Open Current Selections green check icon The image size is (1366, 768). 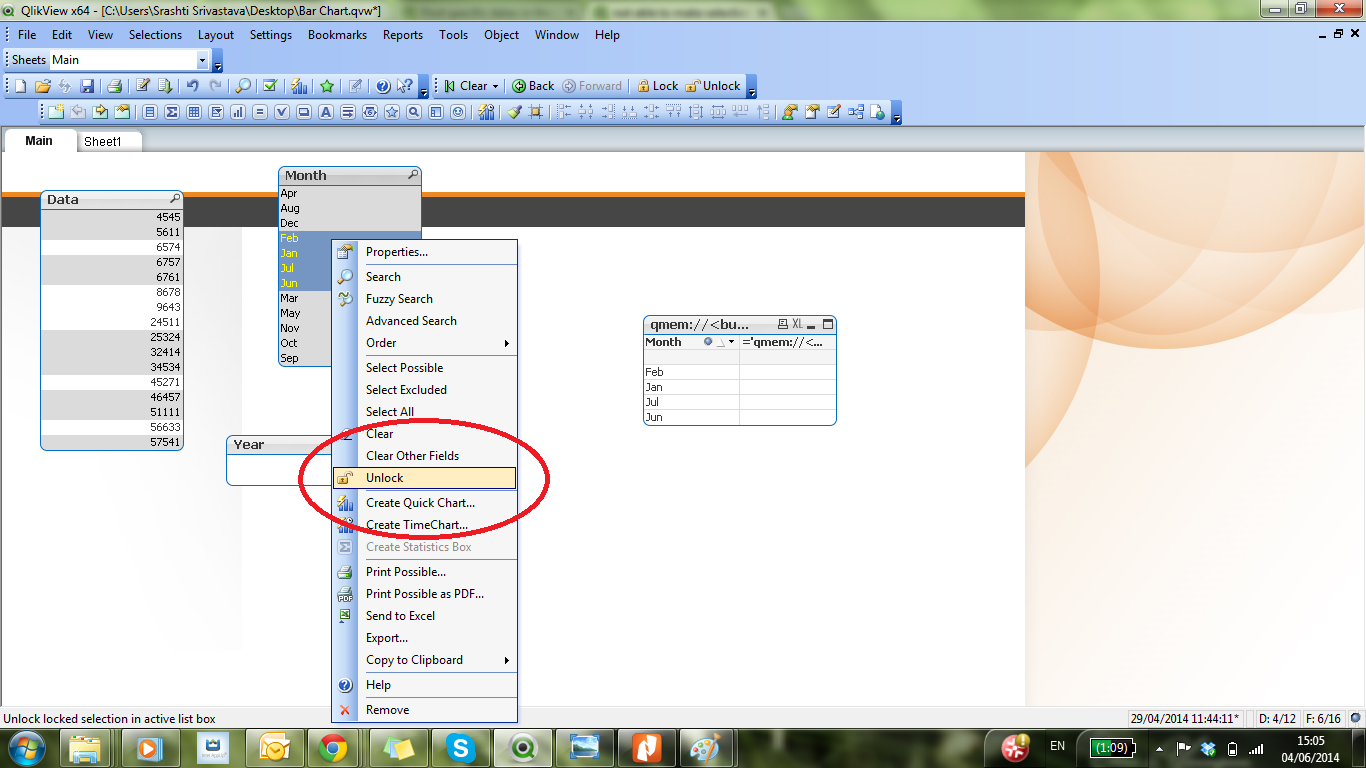270,86
